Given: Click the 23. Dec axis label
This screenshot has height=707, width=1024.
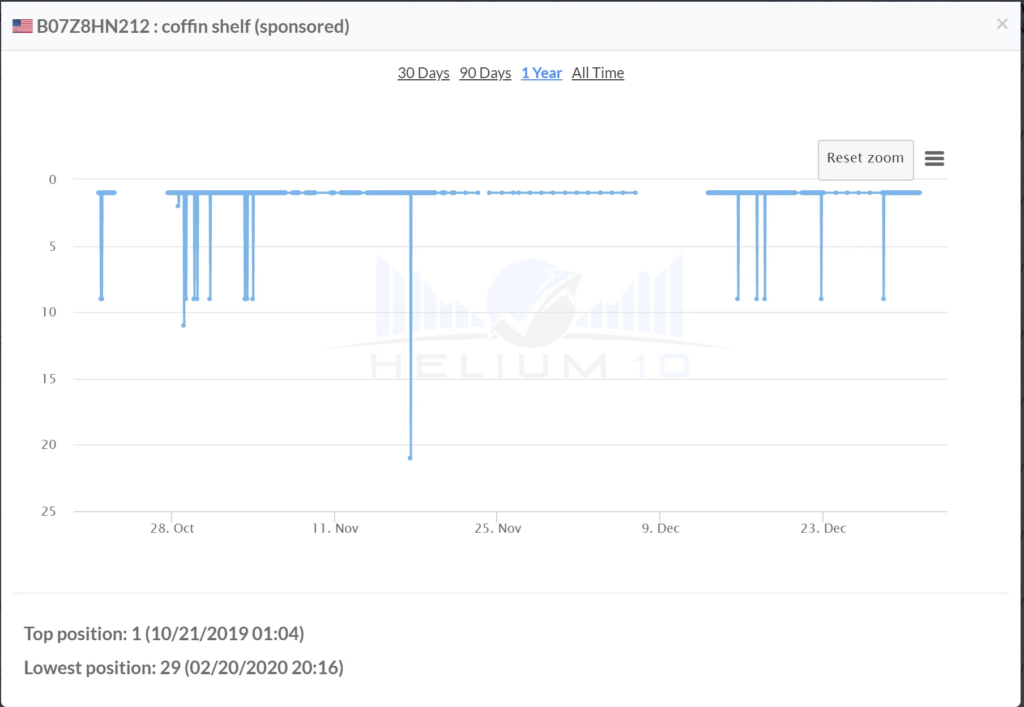Looking at the screenshot, I should [x=823, y=527].
